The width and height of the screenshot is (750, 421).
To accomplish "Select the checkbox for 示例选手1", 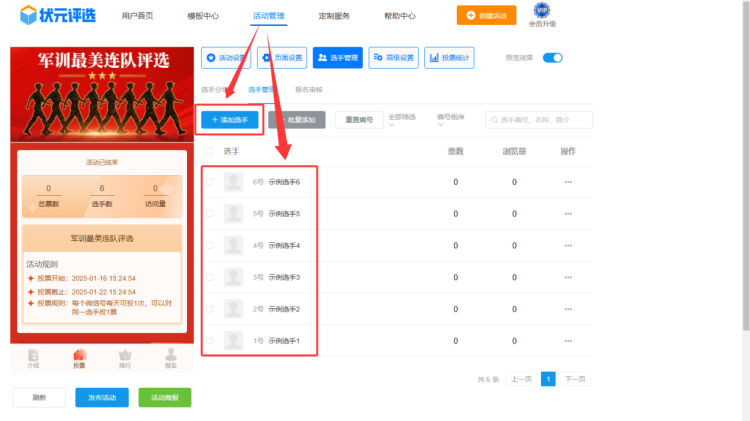I will [x=209, y=341].
